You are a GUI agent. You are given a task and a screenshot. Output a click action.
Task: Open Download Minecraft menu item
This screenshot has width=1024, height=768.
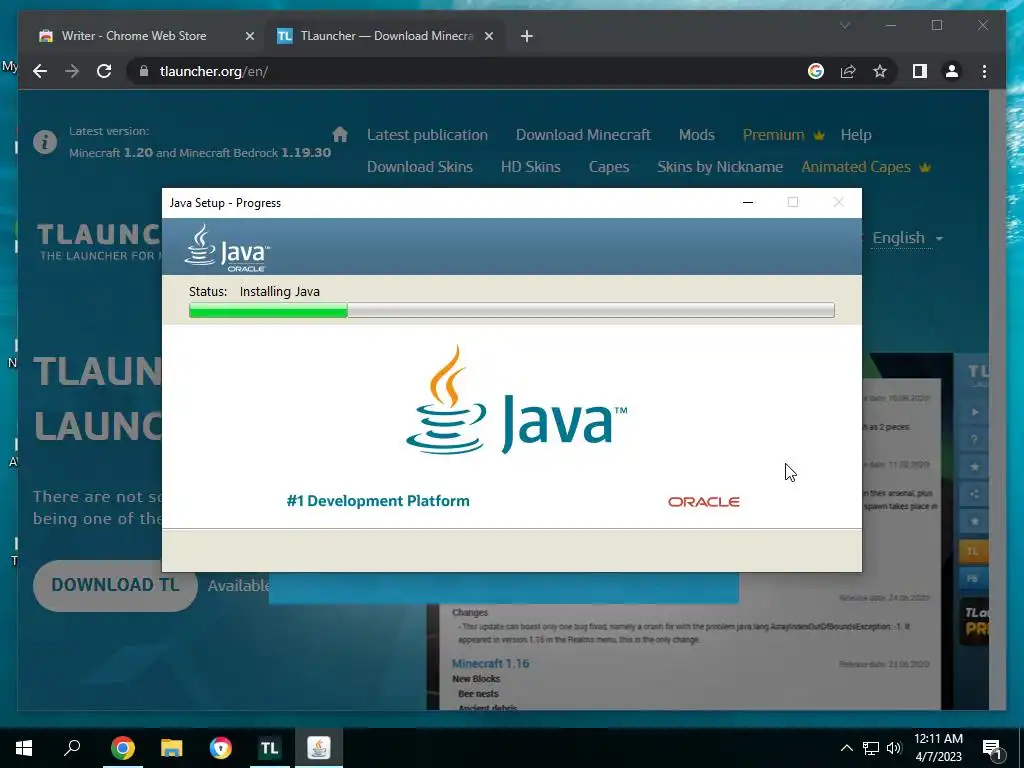(x=583, y=135)
